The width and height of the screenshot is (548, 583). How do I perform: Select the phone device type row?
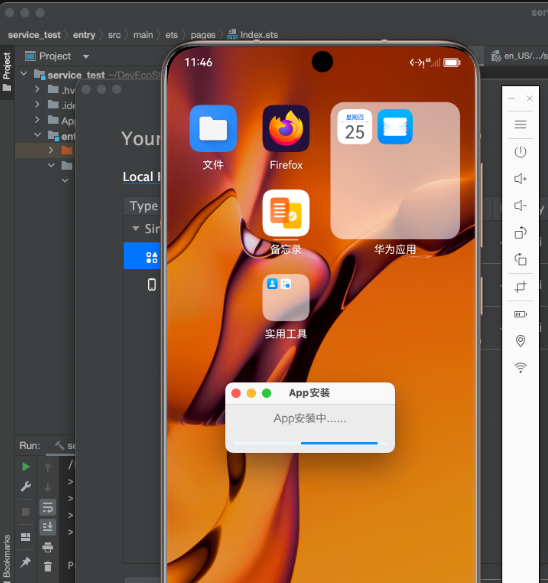[x=142, y=284]
